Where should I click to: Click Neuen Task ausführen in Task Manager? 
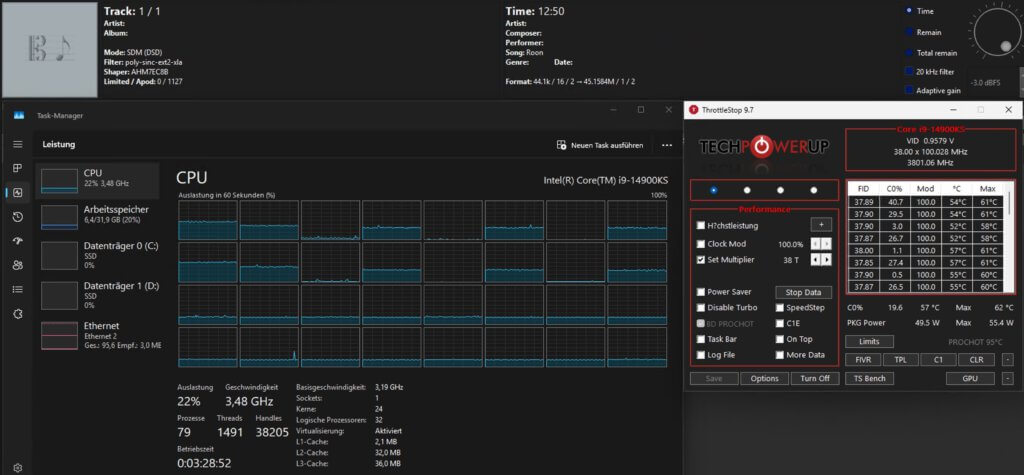pos(600,145)
